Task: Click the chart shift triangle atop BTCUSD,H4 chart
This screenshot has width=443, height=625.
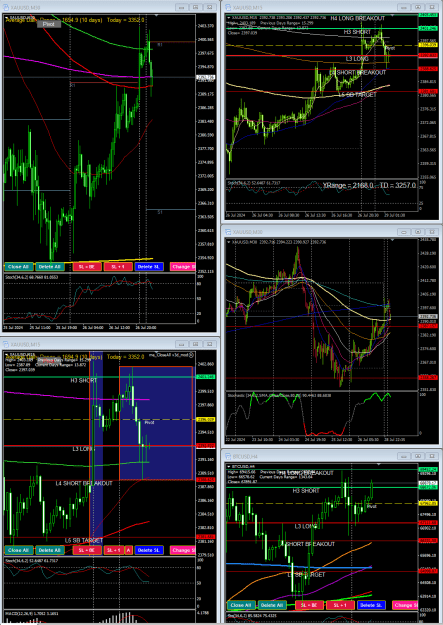Action: [x=378, y=464]
